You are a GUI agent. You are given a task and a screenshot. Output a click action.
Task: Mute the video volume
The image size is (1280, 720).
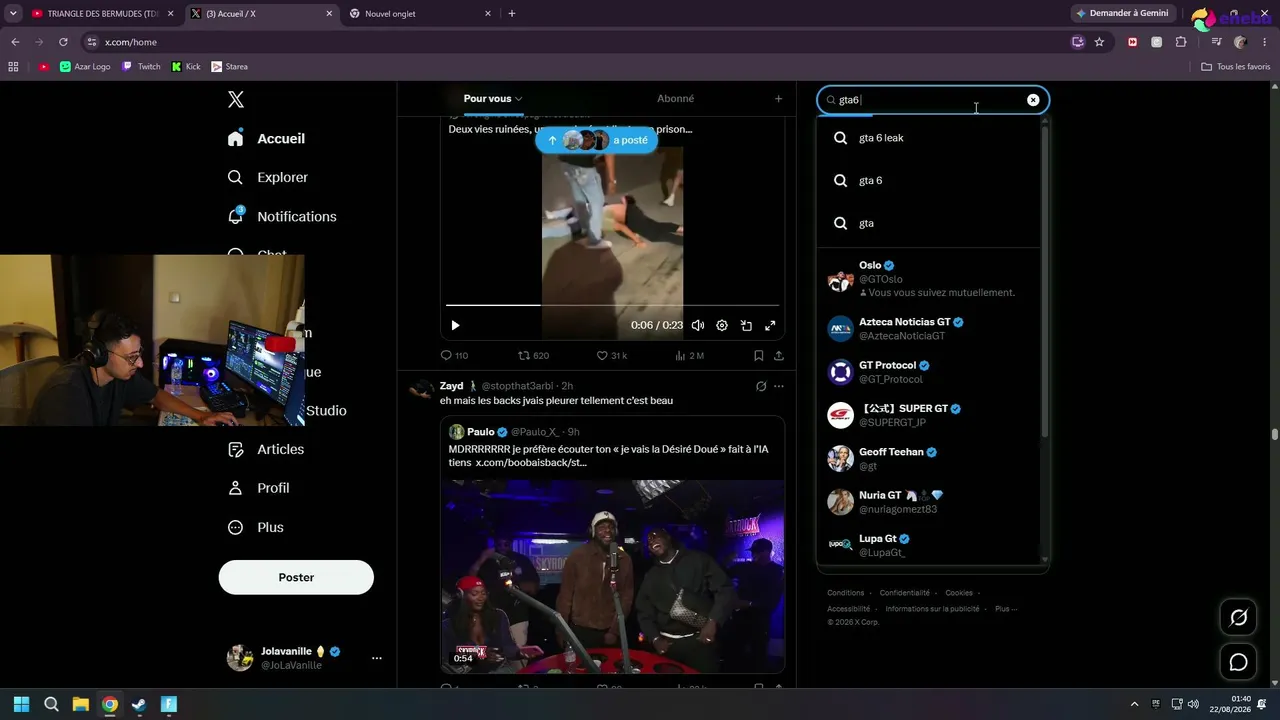[698, 325]
